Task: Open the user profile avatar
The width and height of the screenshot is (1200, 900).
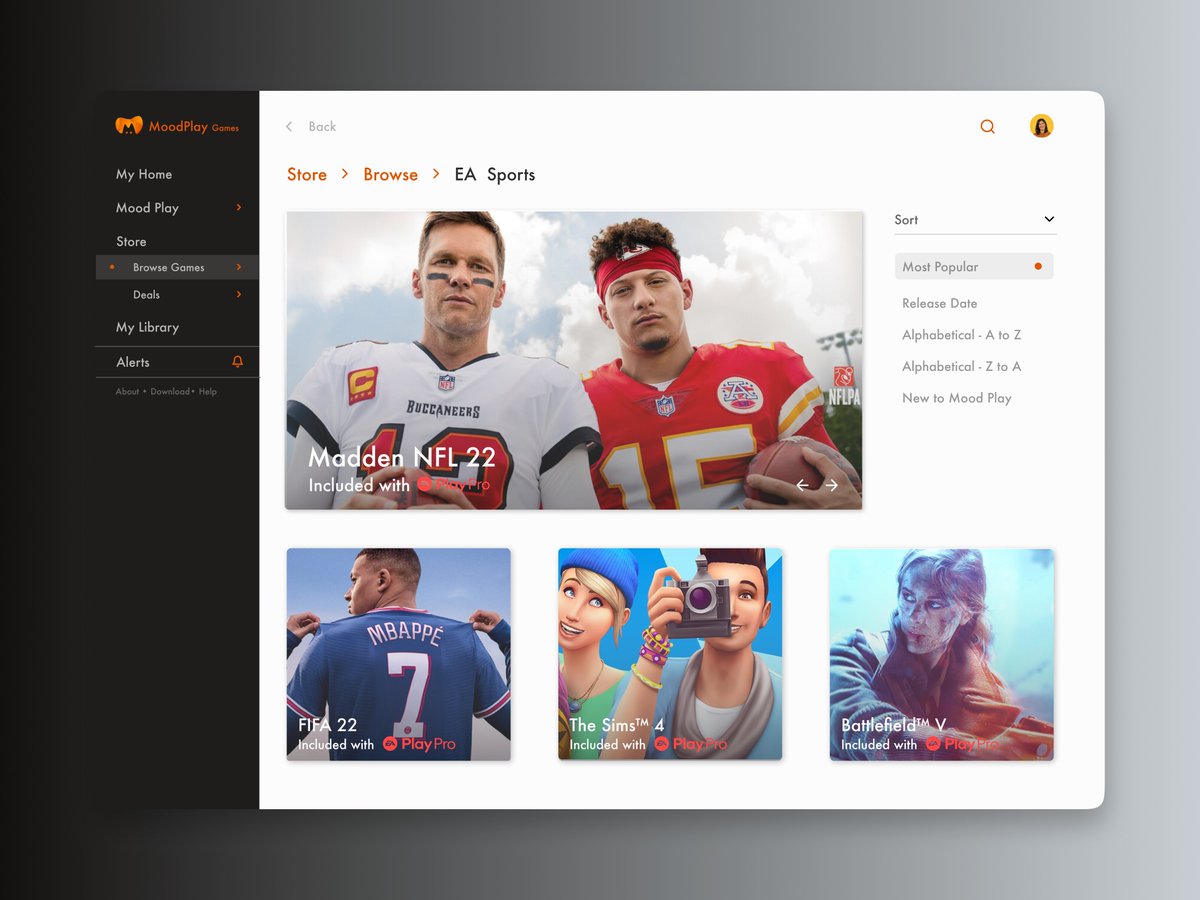Action: pyautogui.click(x=1041, y=126)
